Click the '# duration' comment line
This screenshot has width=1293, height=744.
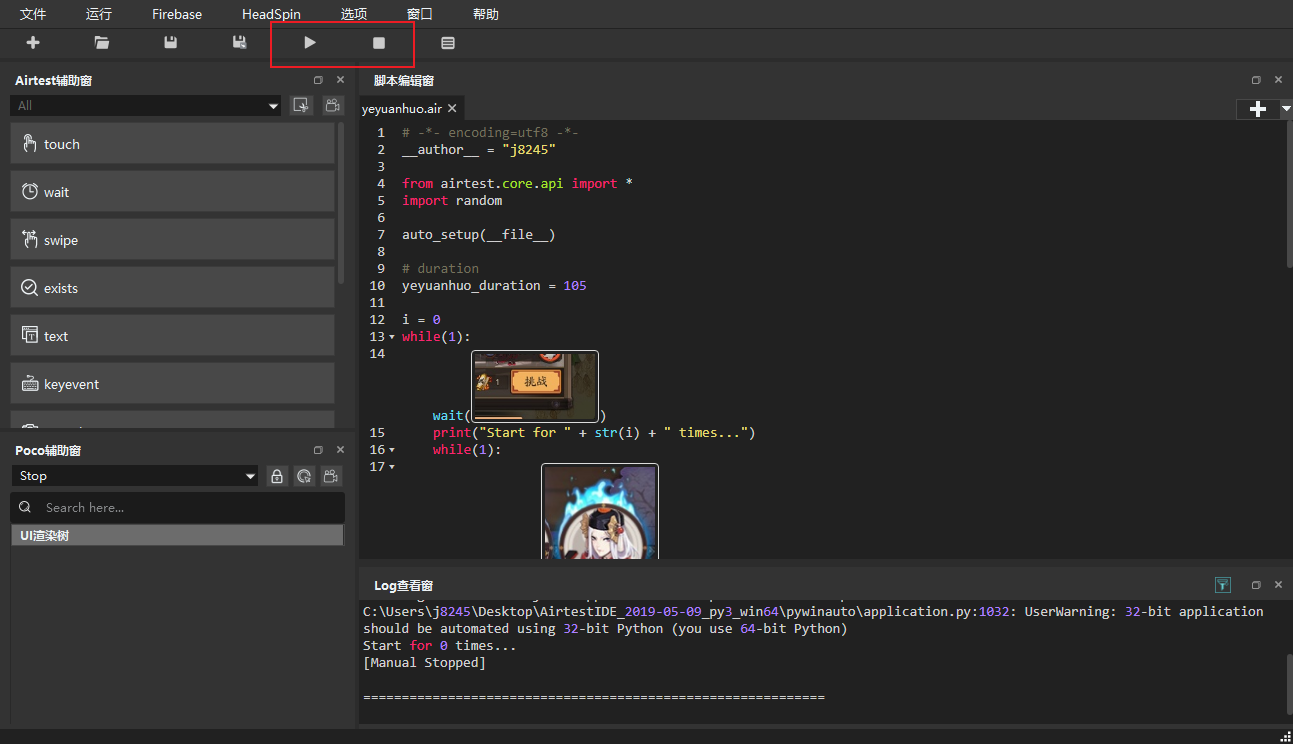(440, 269)
